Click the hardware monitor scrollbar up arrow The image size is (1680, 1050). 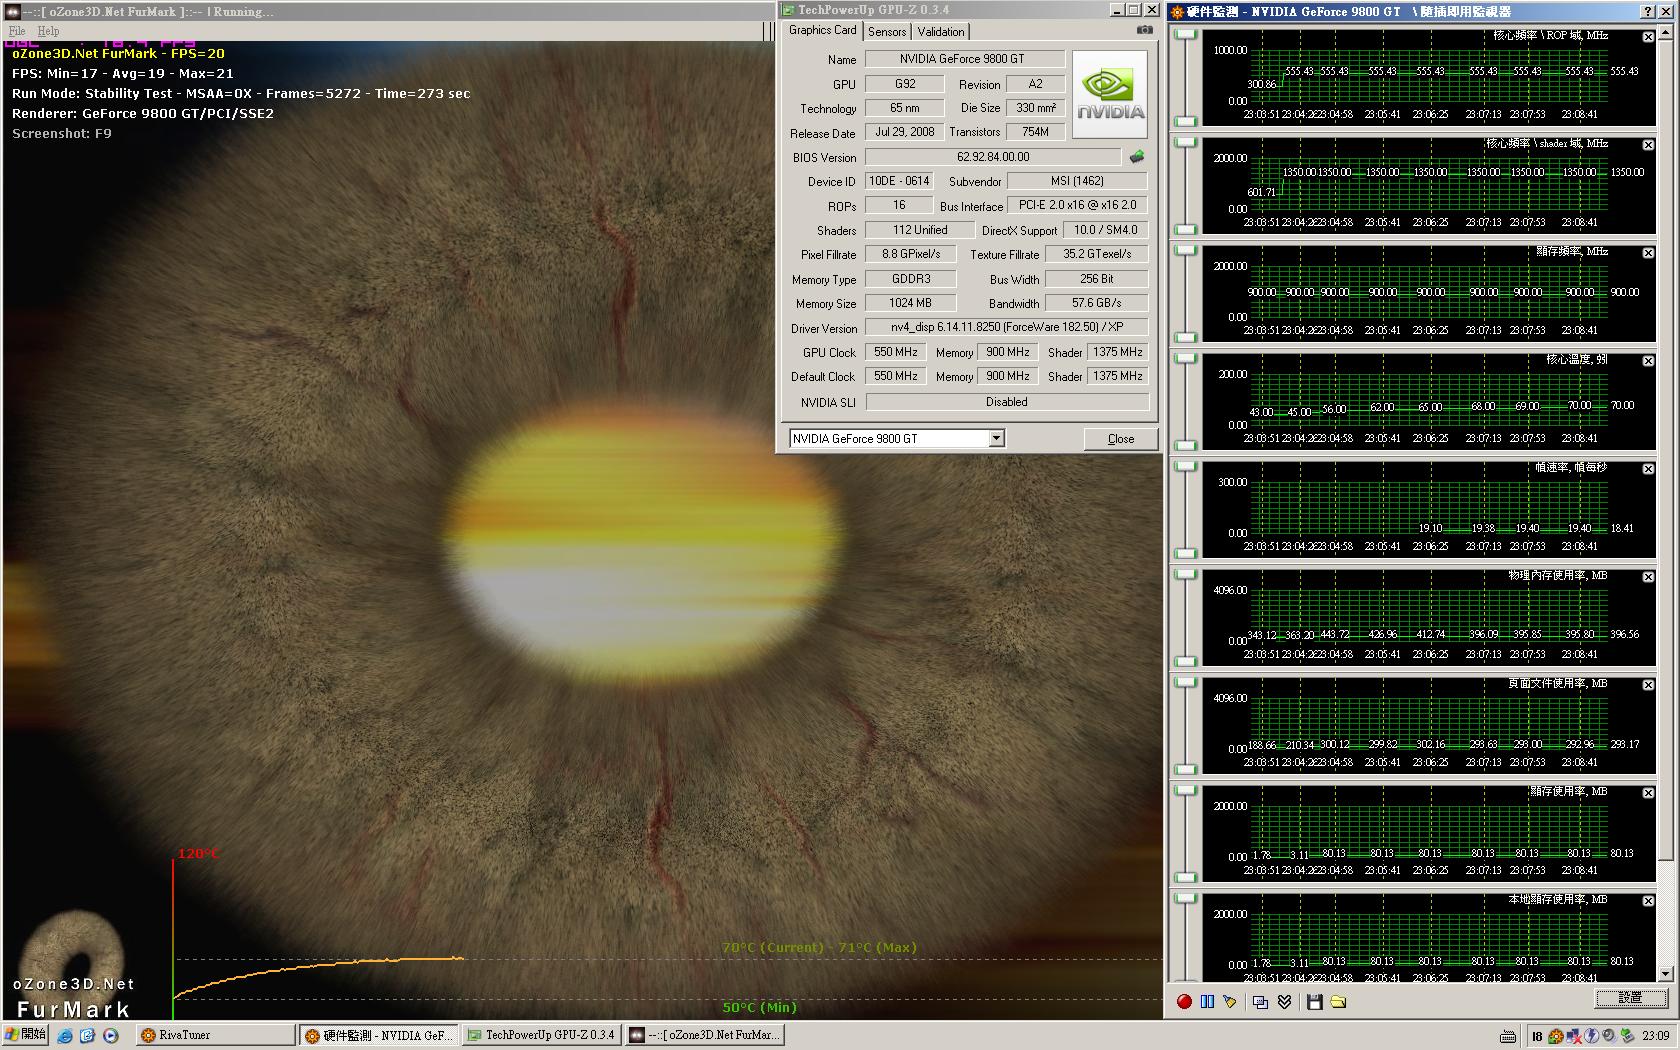point(1665,33)
